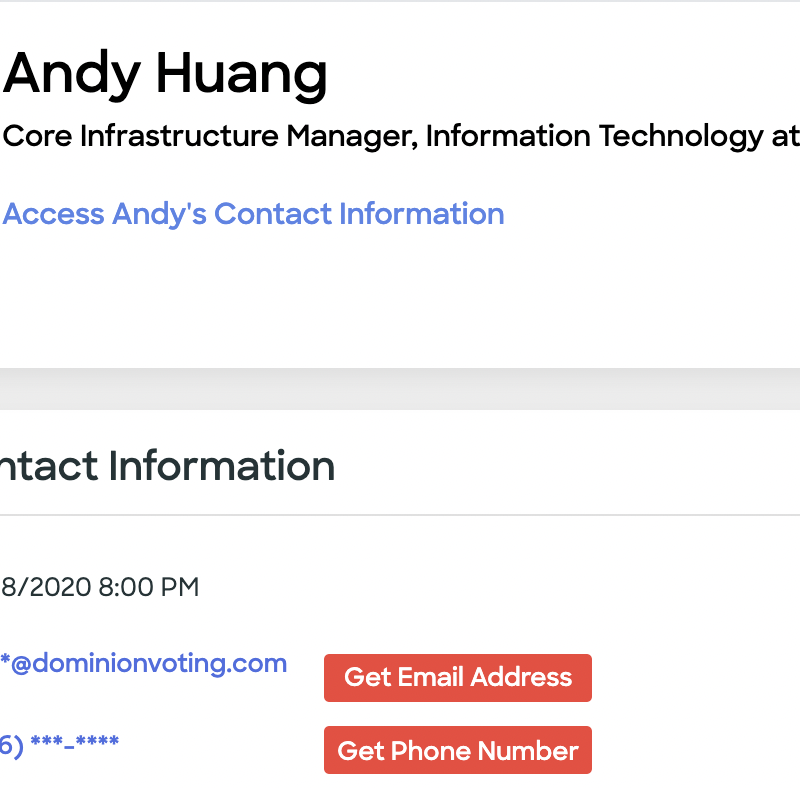The image size is (800, 788).
Task: Click the Andy Huang name heading
Action: tap(166, 74)
